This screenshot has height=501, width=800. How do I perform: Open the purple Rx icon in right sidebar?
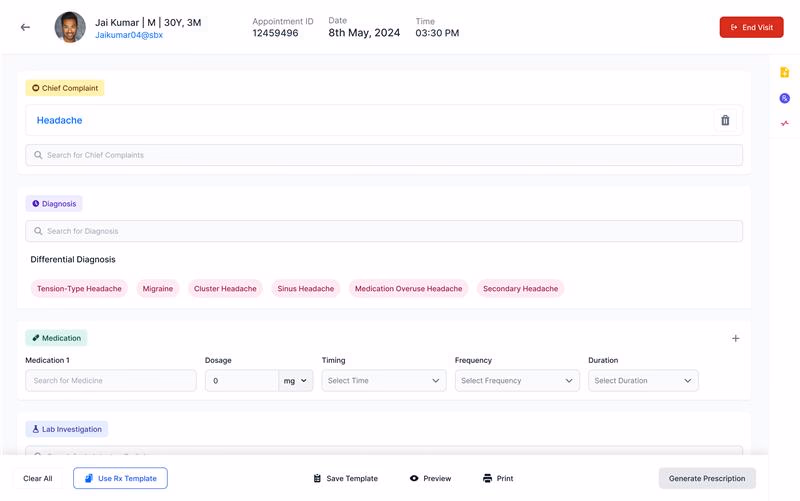(x=784, y=98)
